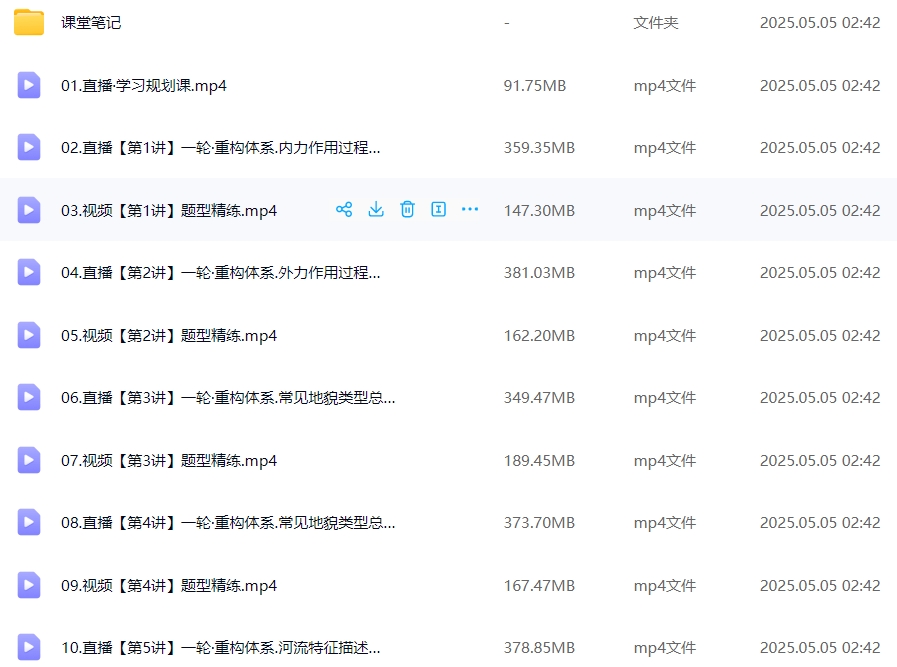Click the type label 文件夹
The height and width of the screenshot is (667, 897).
tap(656, 23)
